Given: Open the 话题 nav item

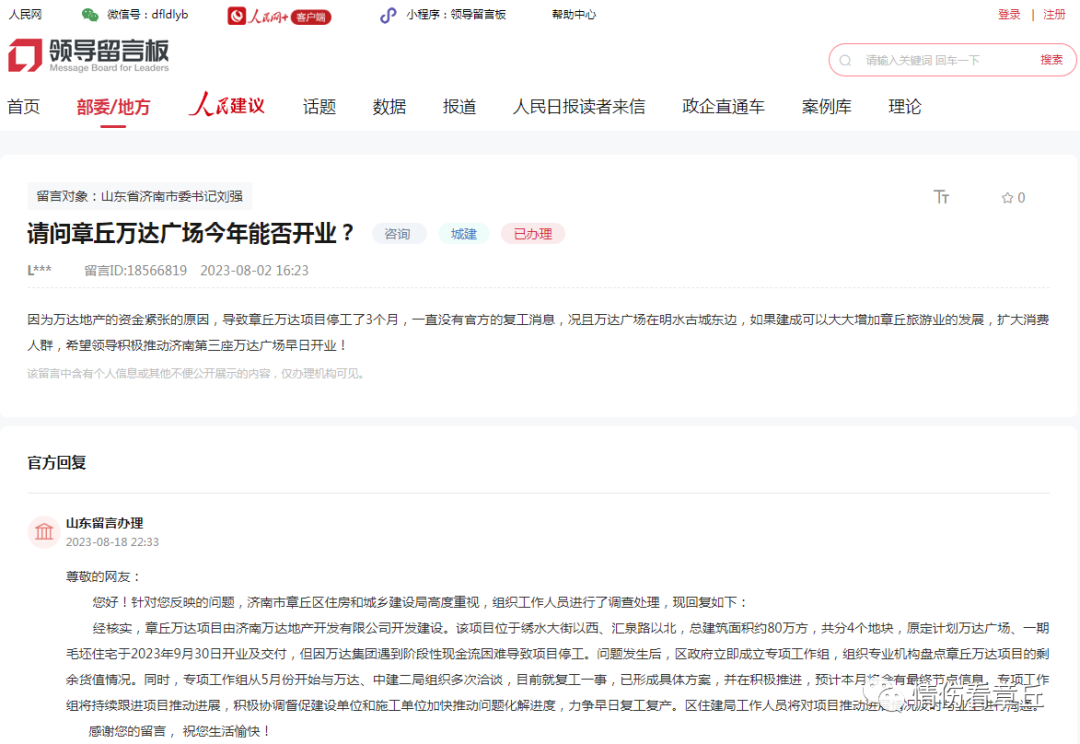Looking at the screenshot, I should coord(320,107).
